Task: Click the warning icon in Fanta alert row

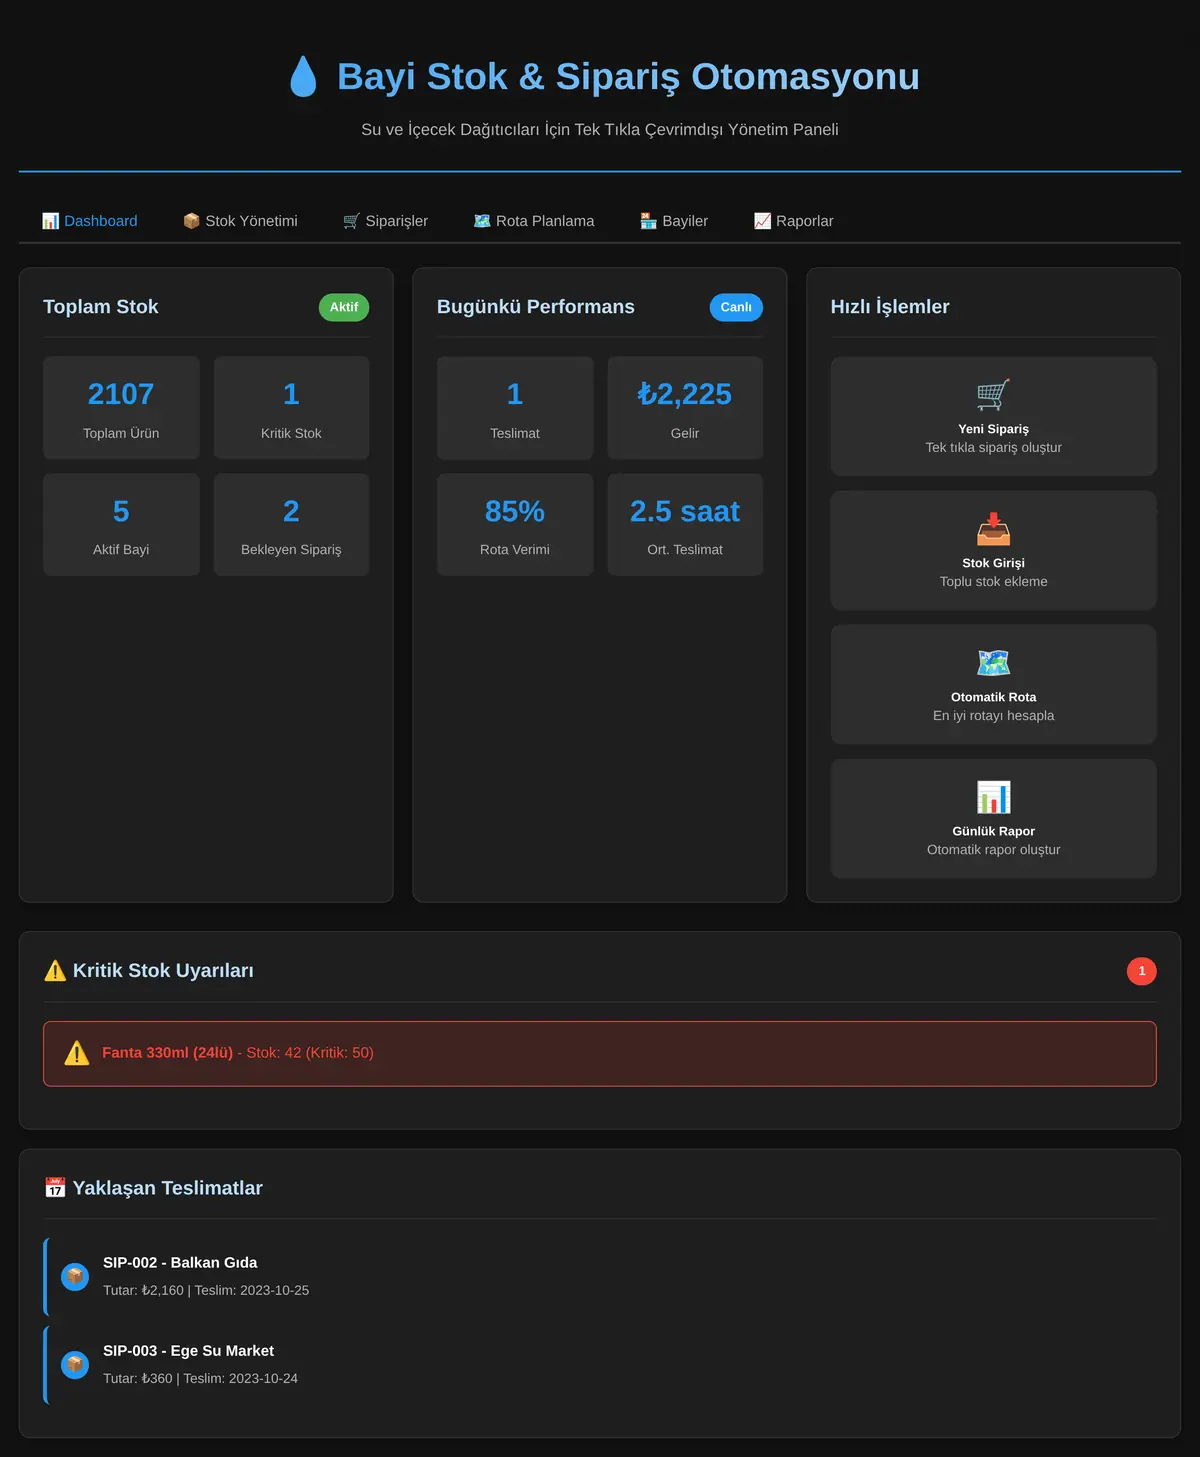Action: pos(77,1053)
